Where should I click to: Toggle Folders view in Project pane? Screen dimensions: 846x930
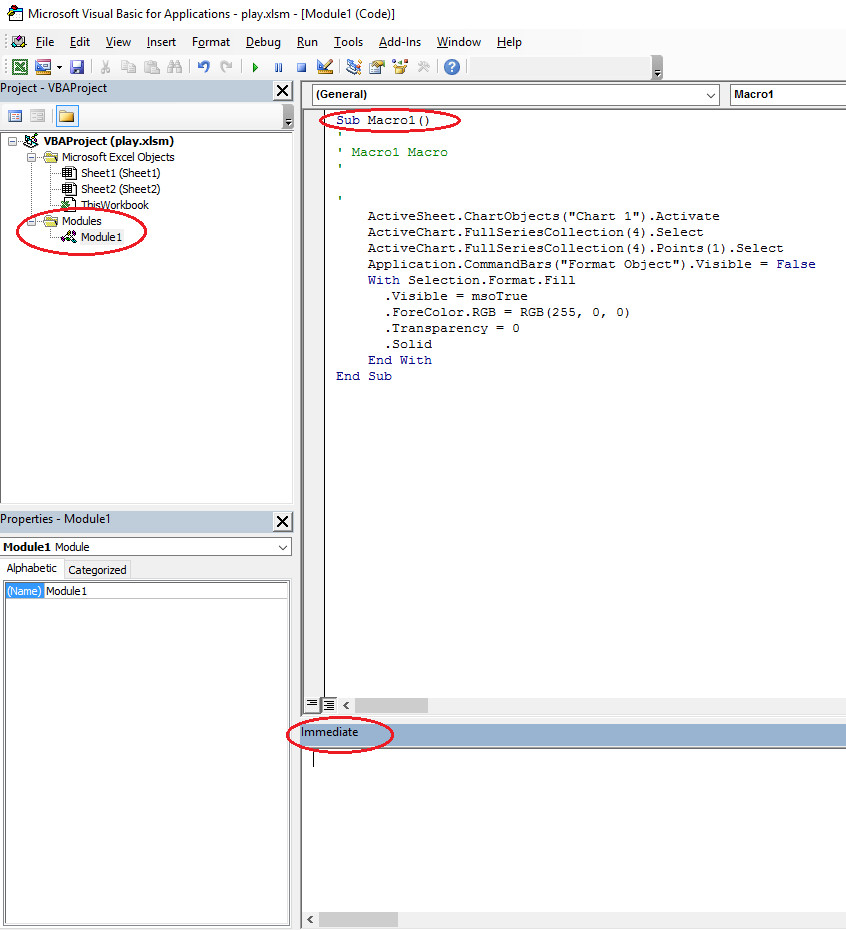click(x=66, y=116)
